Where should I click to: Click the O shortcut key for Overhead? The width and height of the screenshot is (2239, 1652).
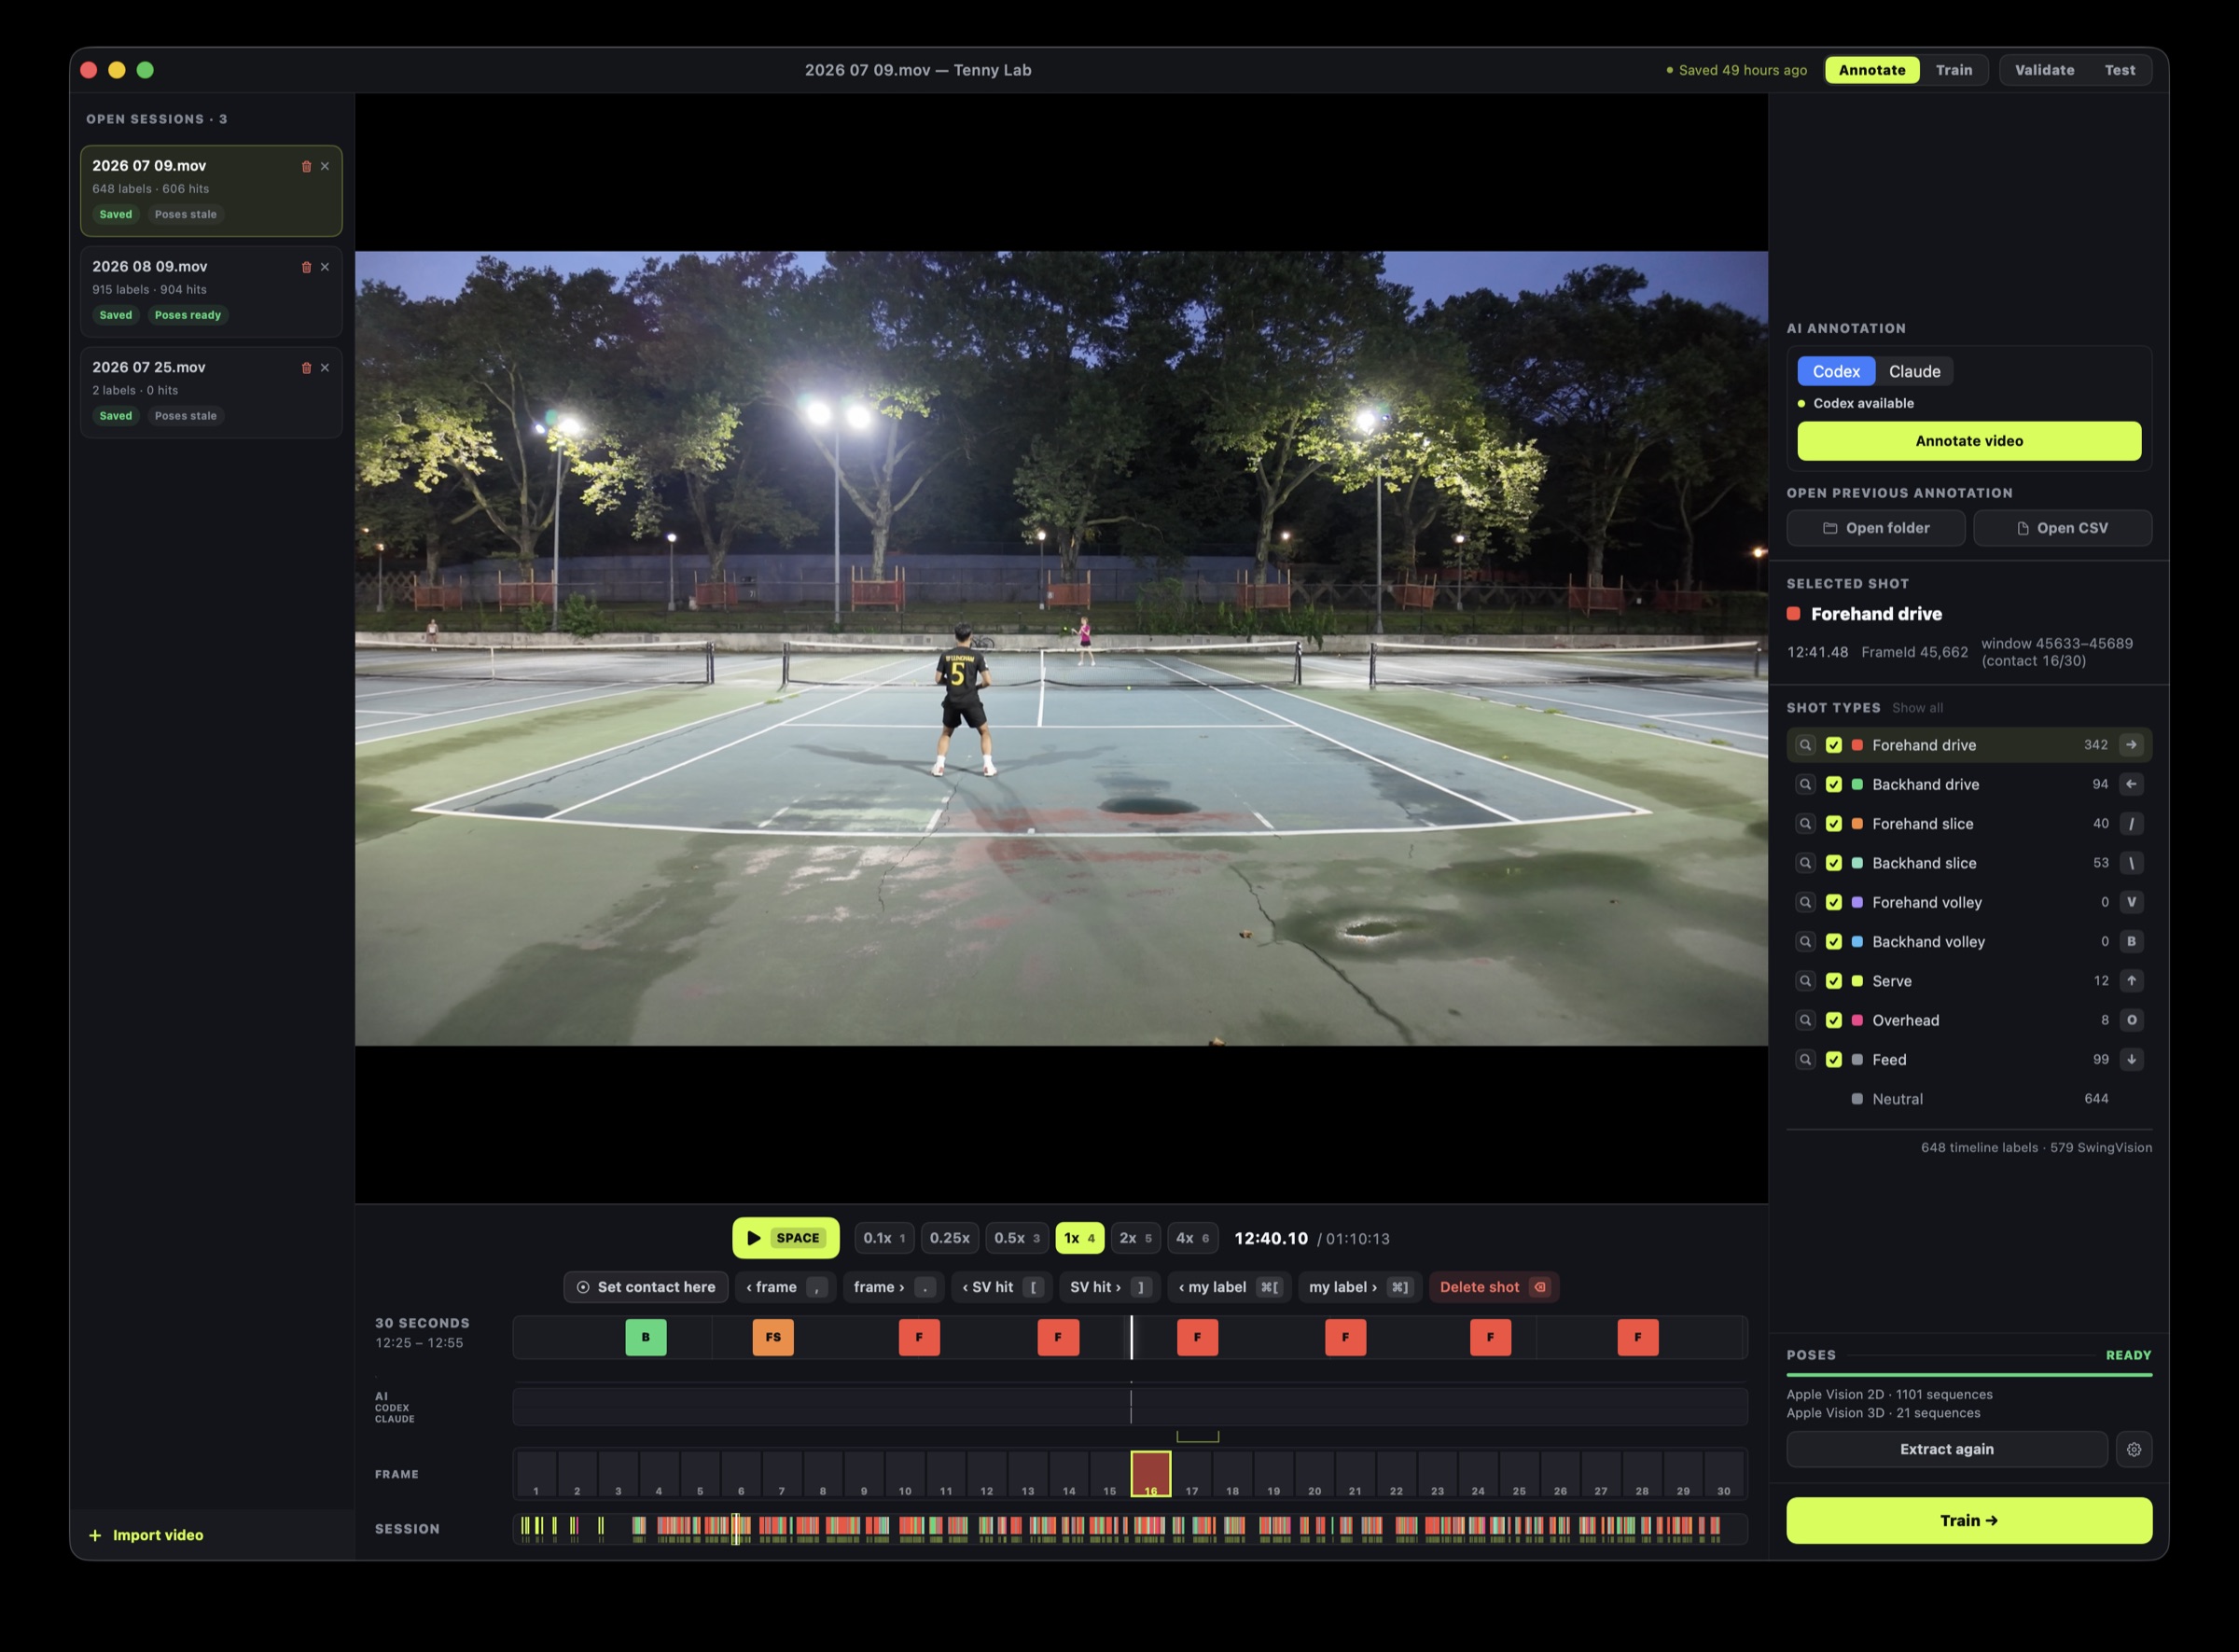[2131, 1020]
